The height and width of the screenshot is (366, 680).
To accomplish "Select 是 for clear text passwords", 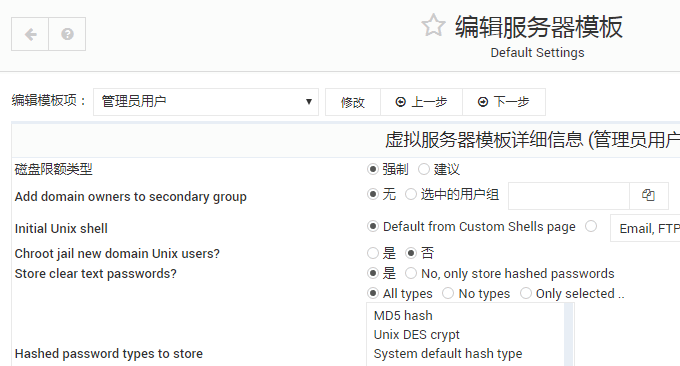I will (x=373, y=273).
